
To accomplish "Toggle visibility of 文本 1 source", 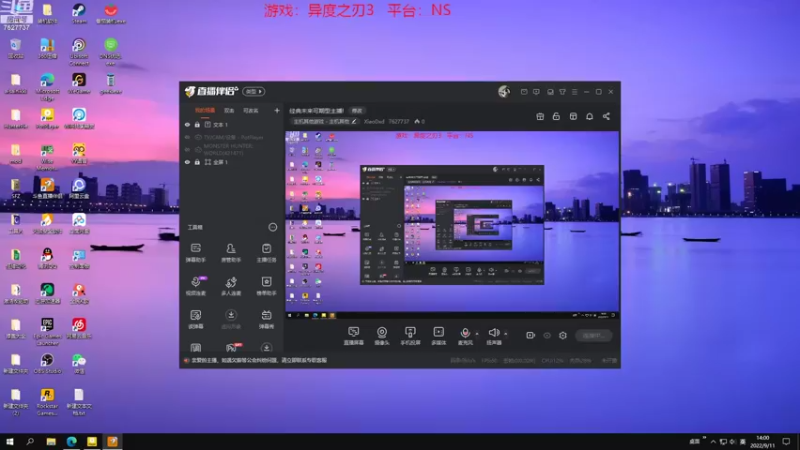I will click(187, 124).
